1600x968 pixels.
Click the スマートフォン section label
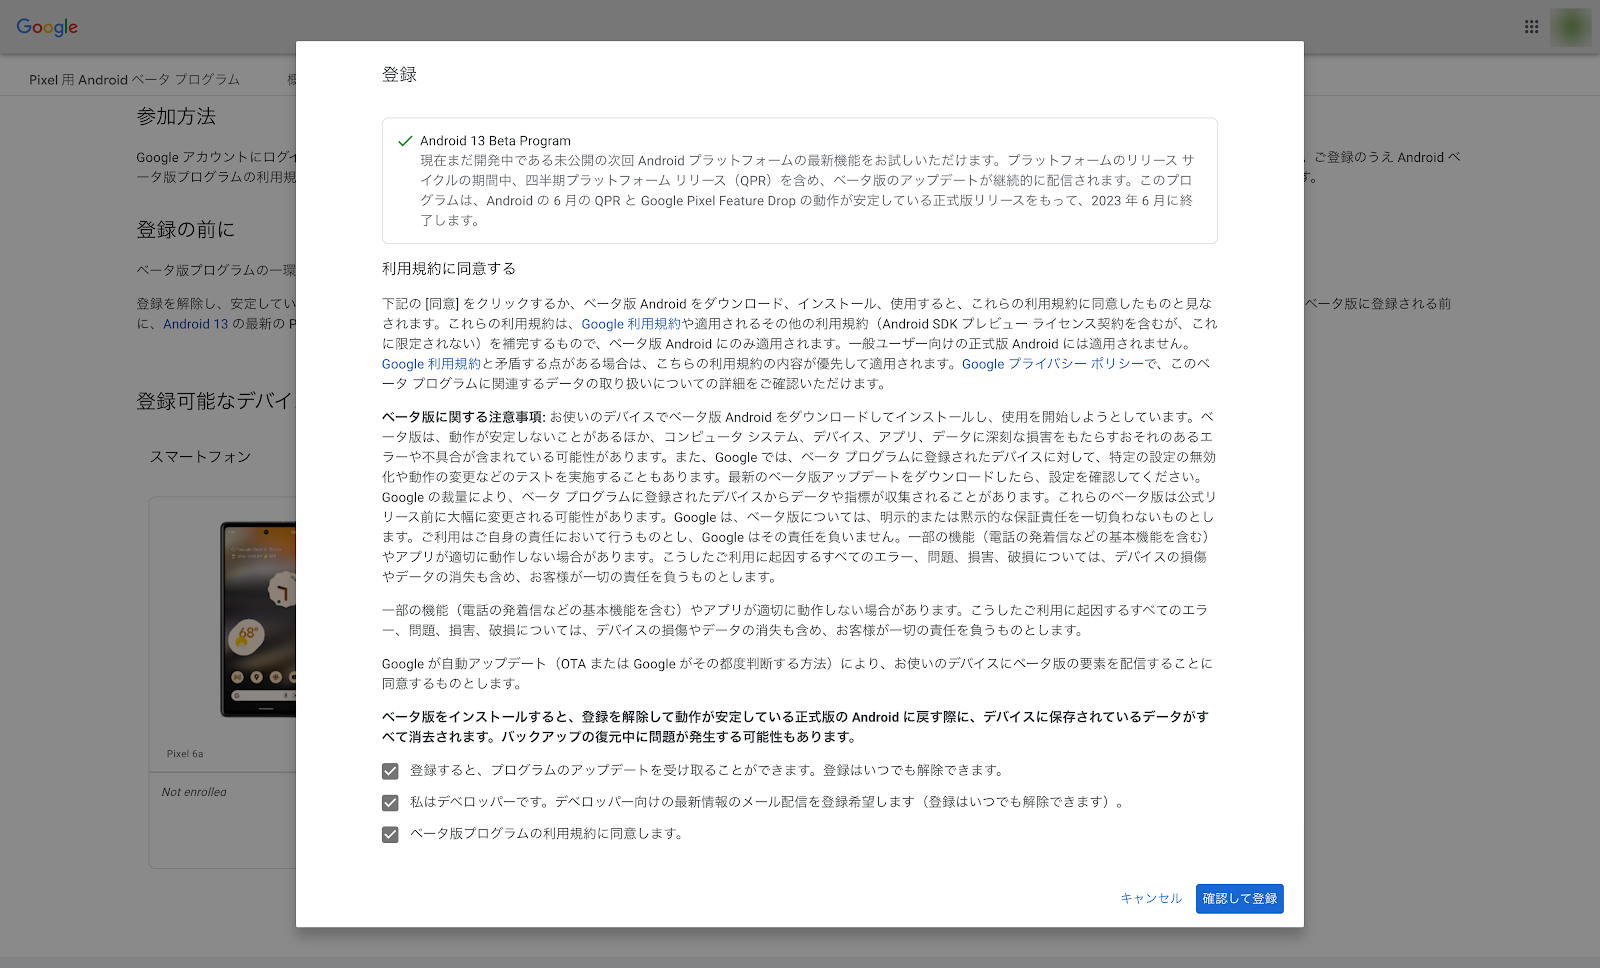pos(200,457)
